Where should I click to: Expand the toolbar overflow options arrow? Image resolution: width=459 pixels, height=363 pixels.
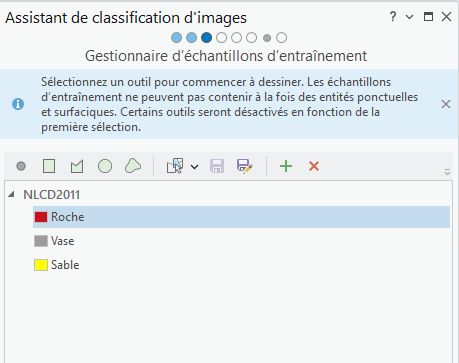point(447,172)
